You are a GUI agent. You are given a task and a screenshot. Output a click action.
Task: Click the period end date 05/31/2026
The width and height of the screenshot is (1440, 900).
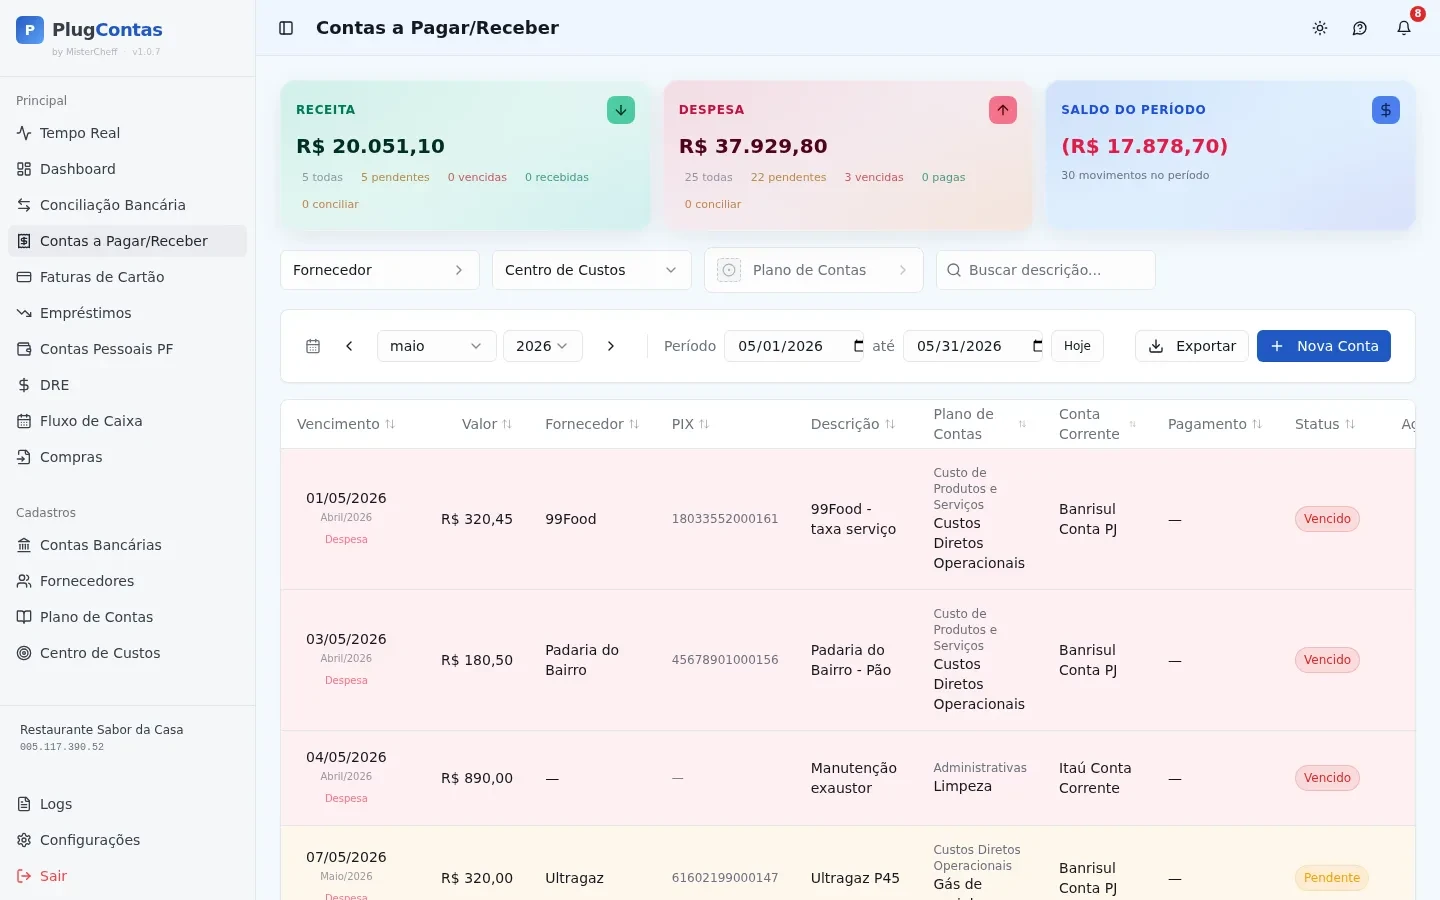[x=973, y=346]
